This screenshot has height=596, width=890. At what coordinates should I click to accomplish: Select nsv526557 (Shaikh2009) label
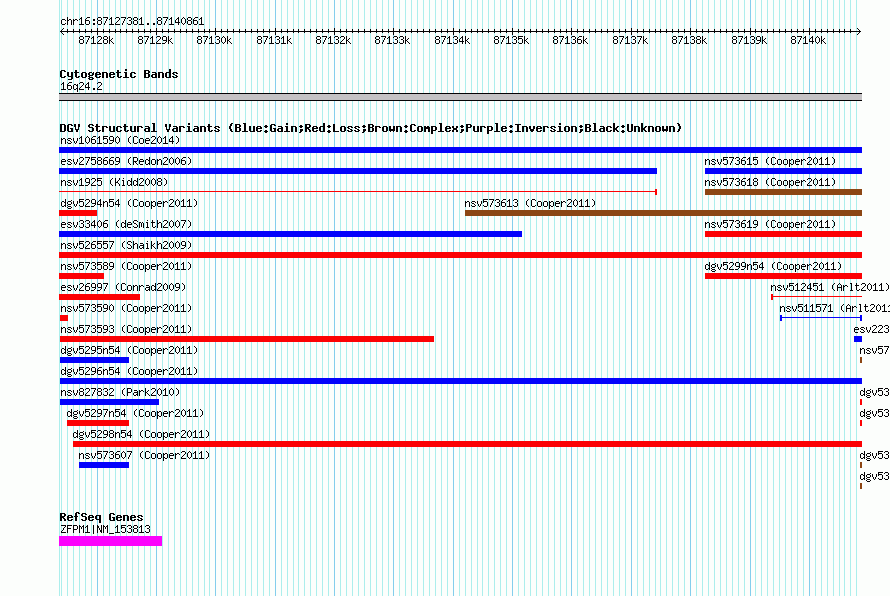[x=126, y=245]
